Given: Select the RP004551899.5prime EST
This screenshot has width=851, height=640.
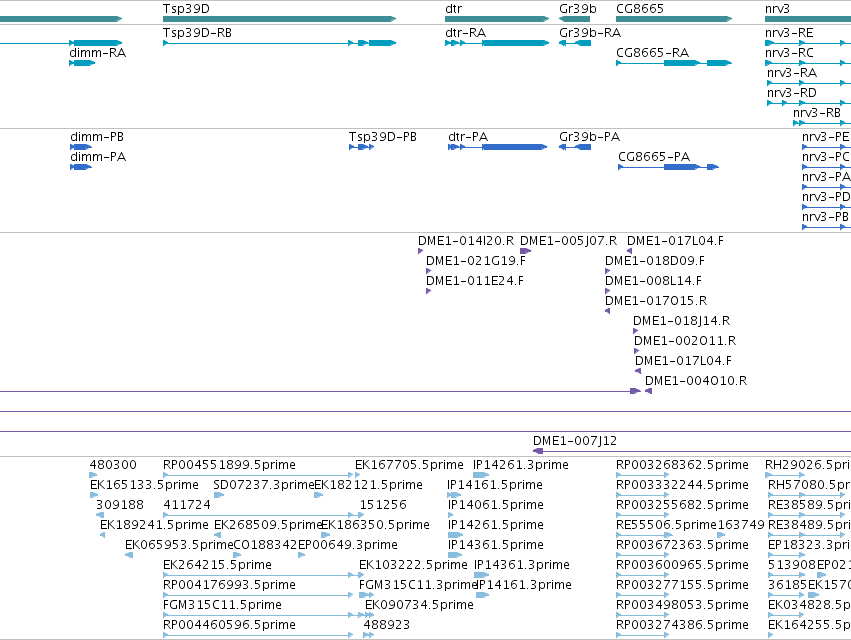Looking at the screenshot, I should pos(229,465).
